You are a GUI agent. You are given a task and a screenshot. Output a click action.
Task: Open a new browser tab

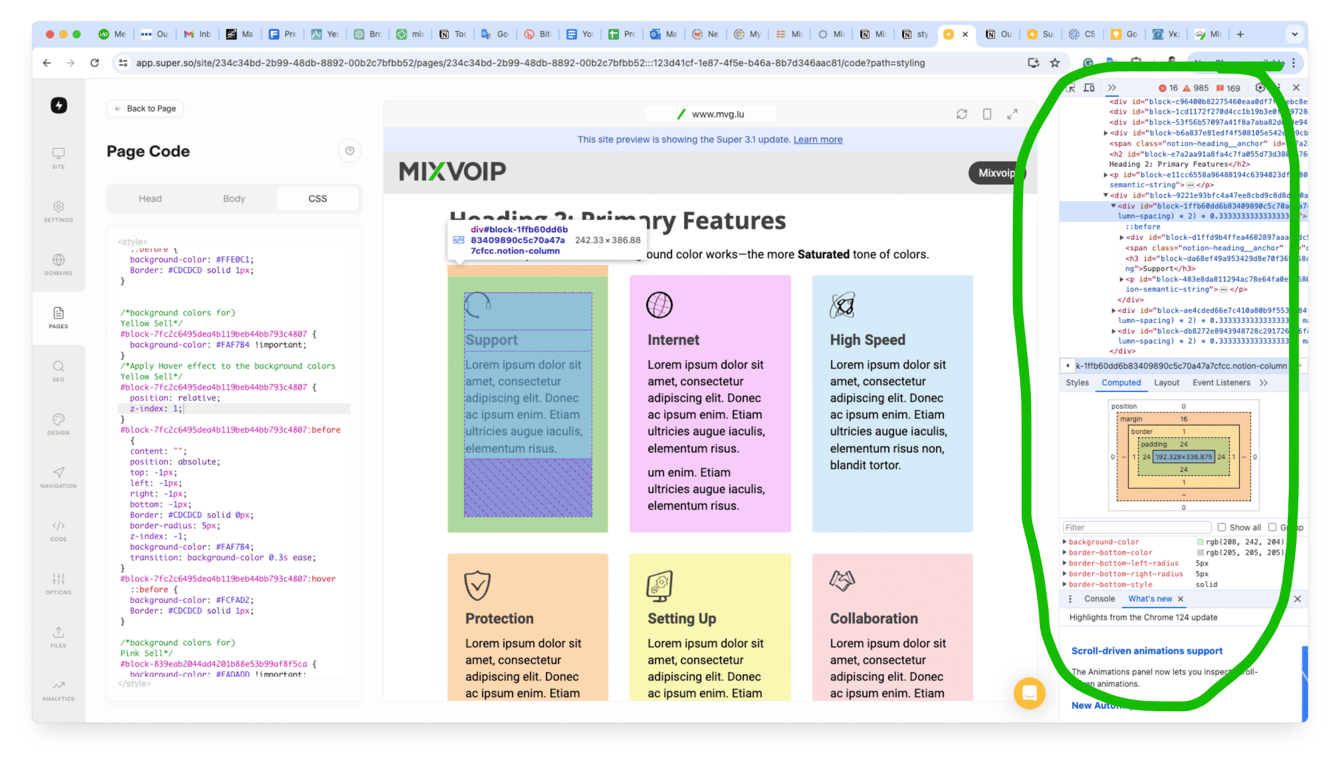(x=1240, y=34)
